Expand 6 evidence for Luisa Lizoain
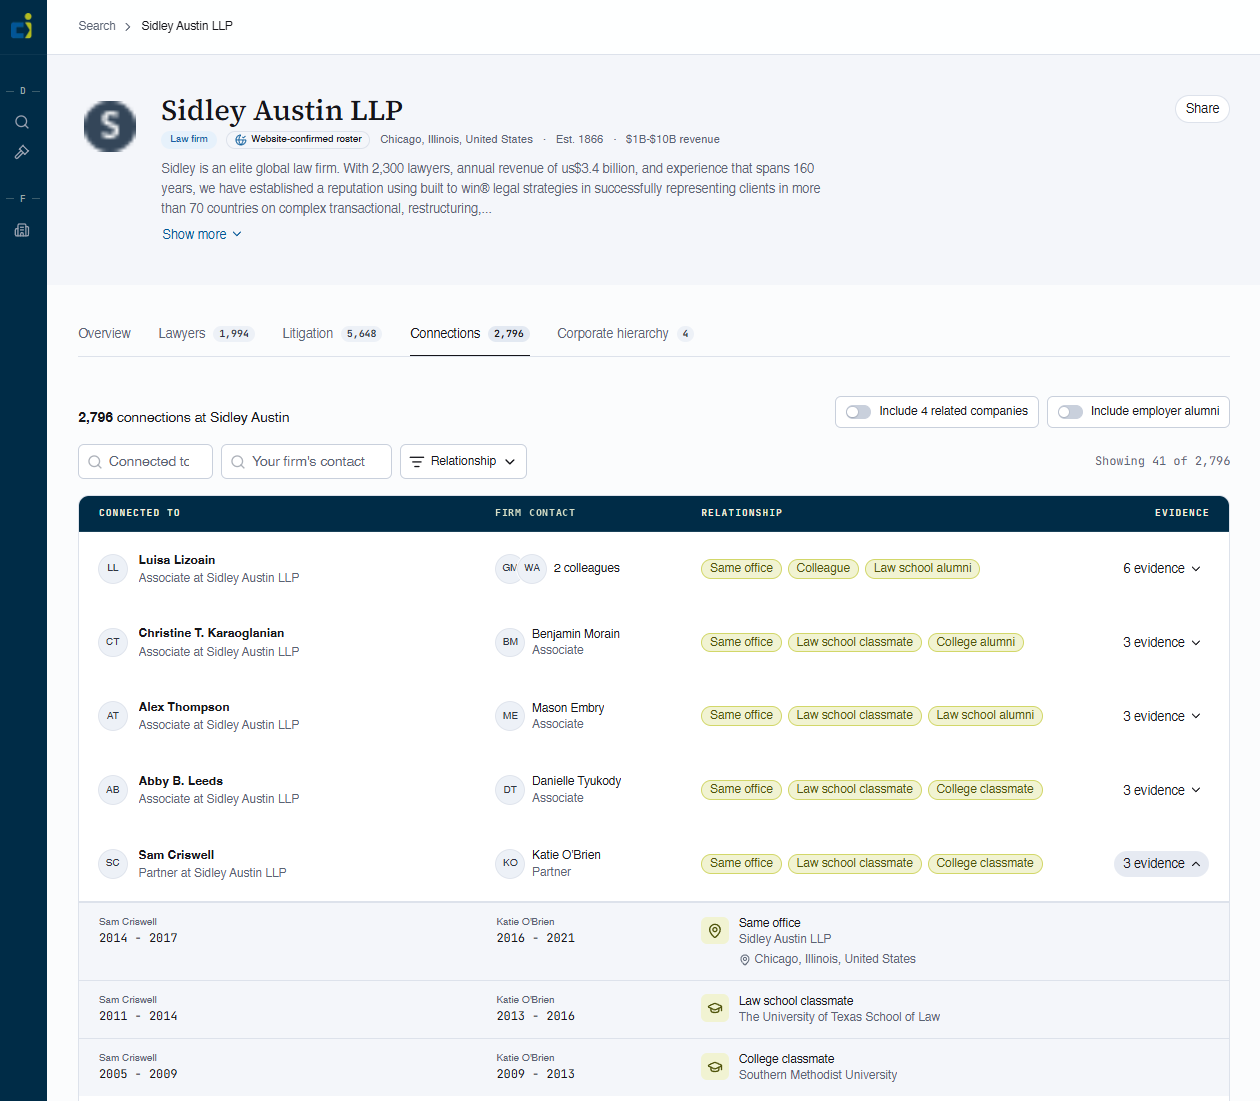Image resolution: width=1260 pixels, height=1101 pixels. click(x=1161, y=568)
